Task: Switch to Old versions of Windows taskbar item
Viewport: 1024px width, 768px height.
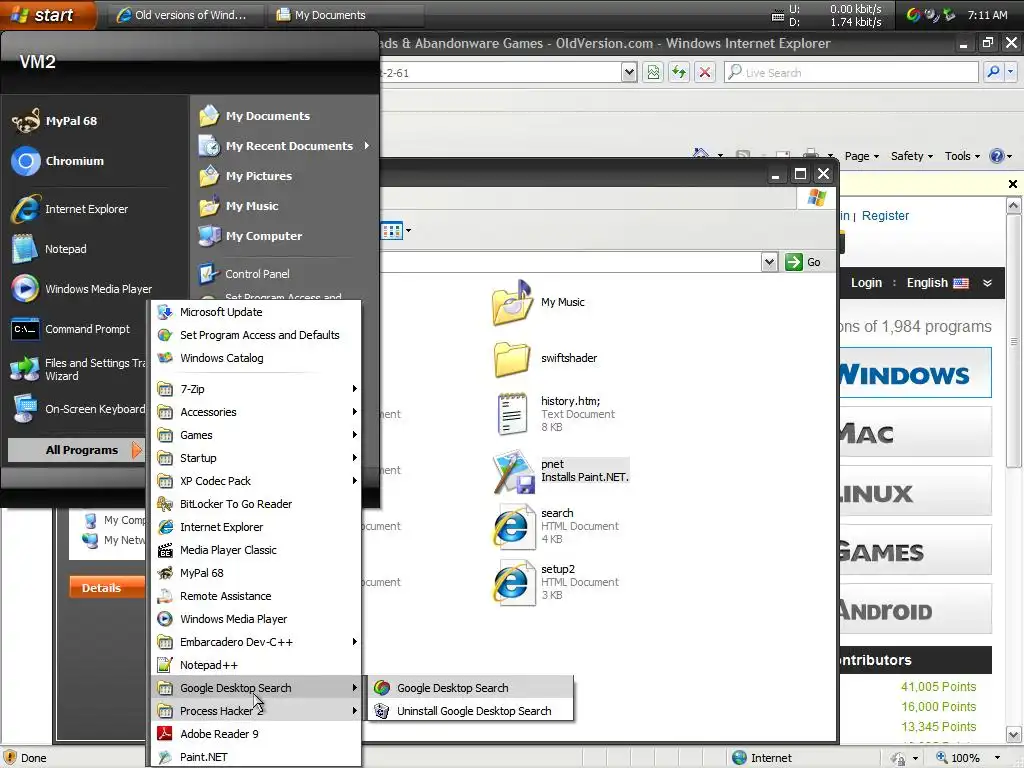Action: pos(184,15)
